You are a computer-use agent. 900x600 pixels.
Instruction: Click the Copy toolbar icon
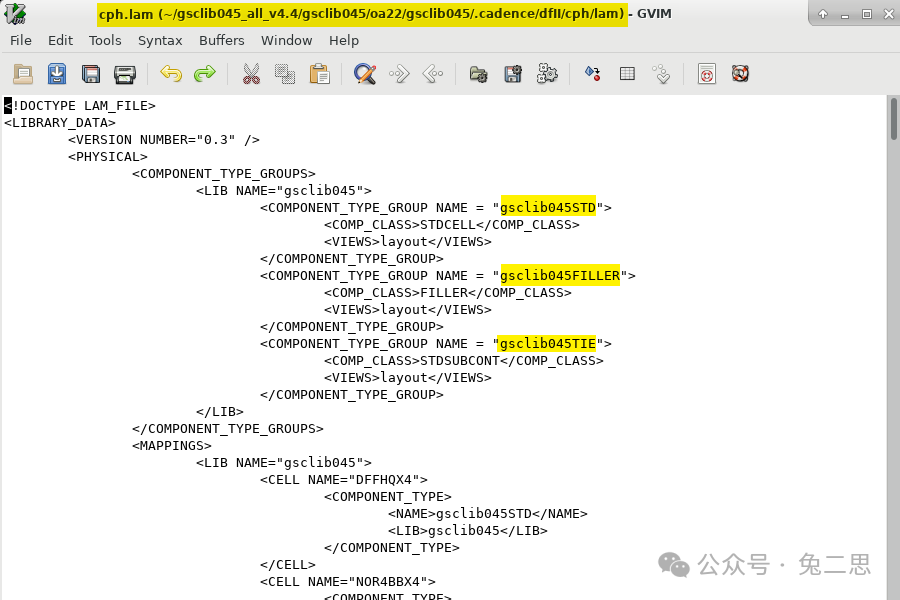tap(285, 74)
